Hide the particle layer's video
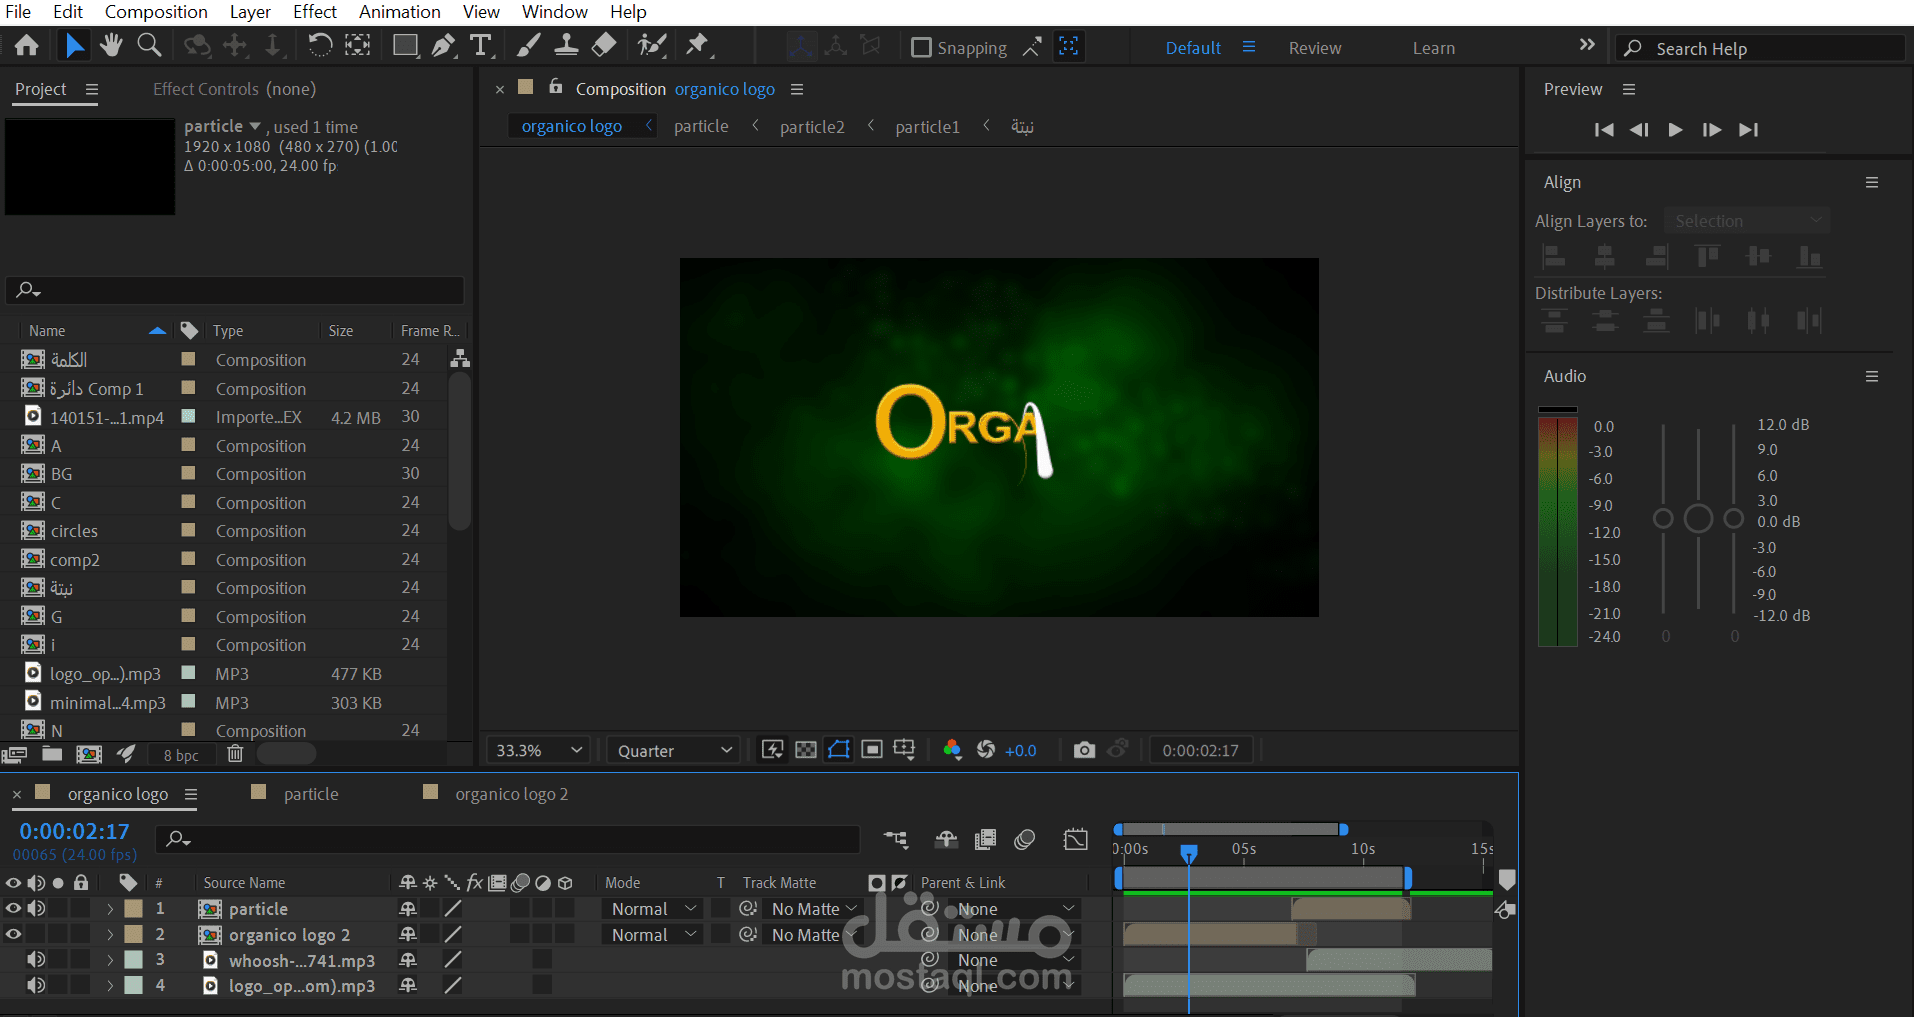The image size is (1914, 1017). click(13, 909)
